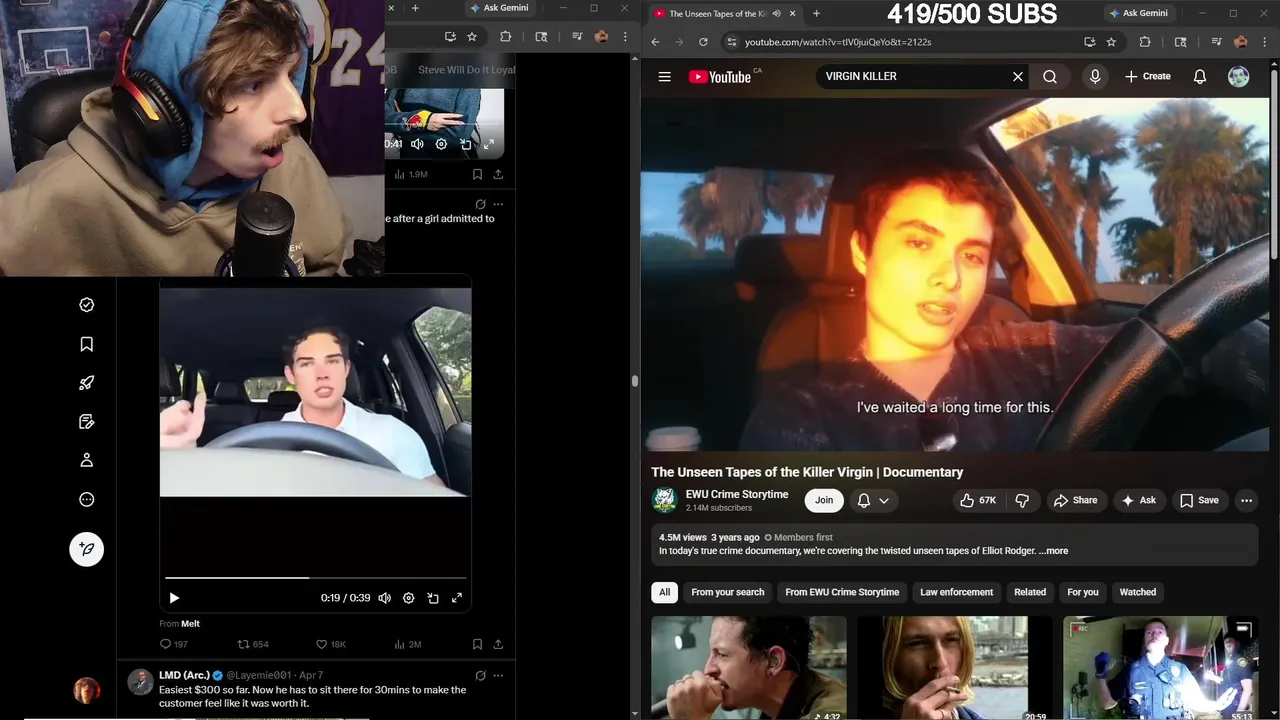Expand the 0:41 tweet video fullscreen

(x=489, y=144)
